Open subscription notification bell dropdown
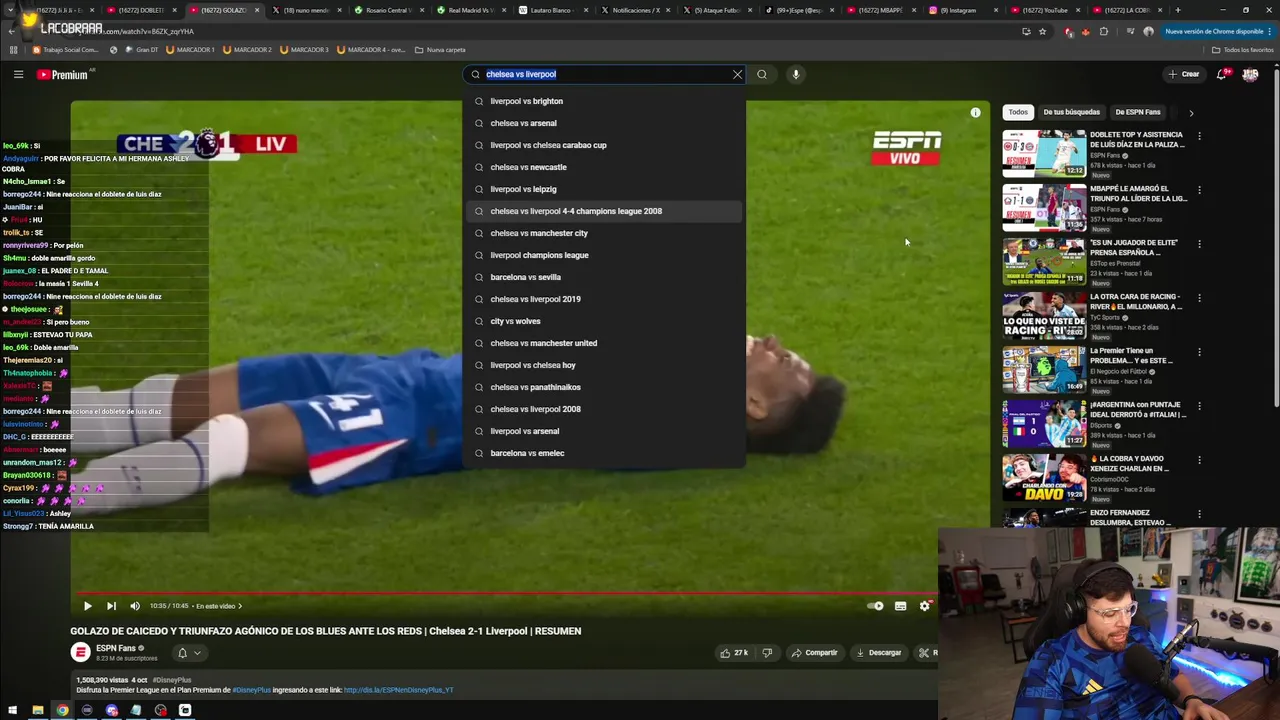The height and width of the screenshot is (720, 1280). [x=188, y=653]
